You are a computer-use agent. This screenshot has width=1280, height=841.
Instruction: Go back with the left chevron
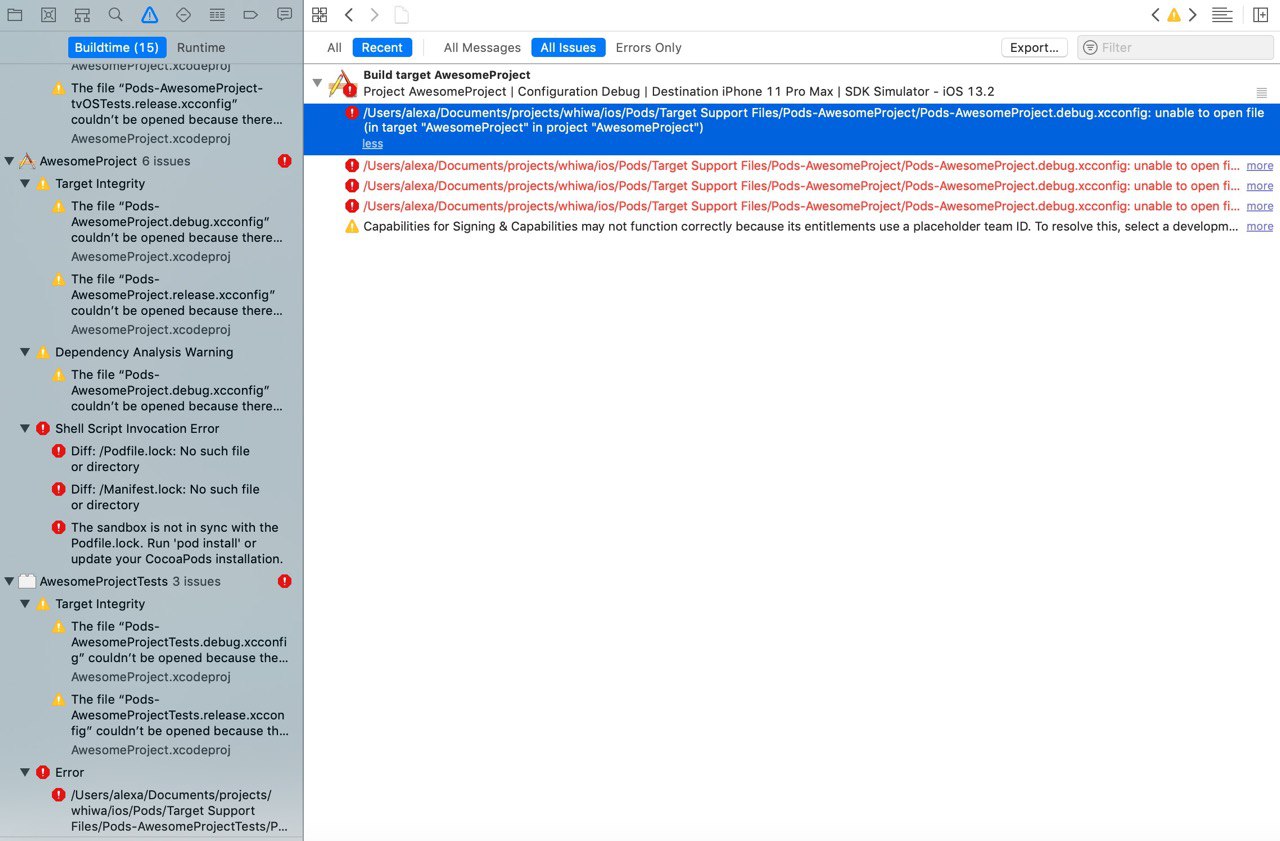(348, 15)
